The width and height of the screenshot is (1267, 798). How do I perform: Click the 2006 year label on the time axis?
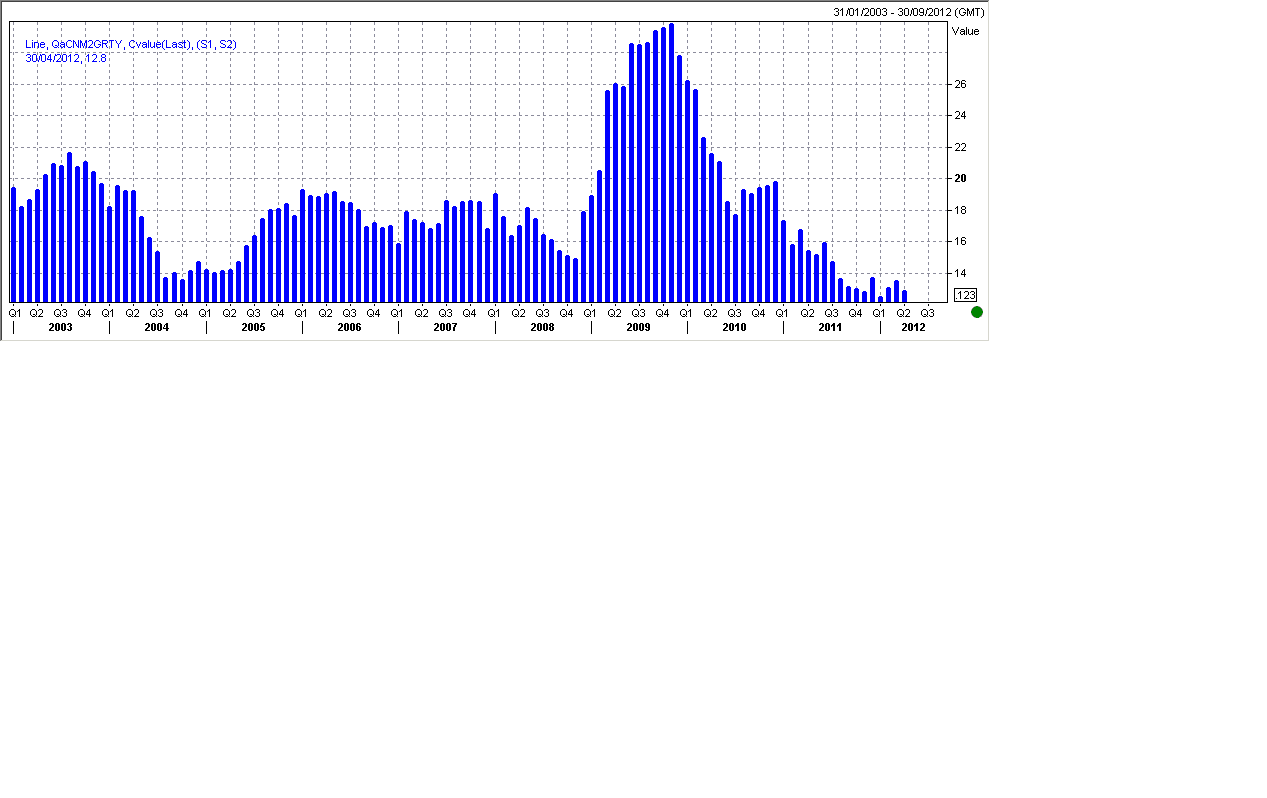(x=349, y=328)
